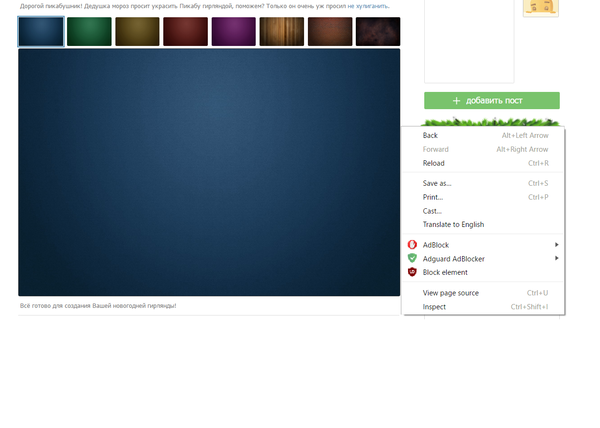
Task: Open Print... from context menu
Action: click(433, 197)
